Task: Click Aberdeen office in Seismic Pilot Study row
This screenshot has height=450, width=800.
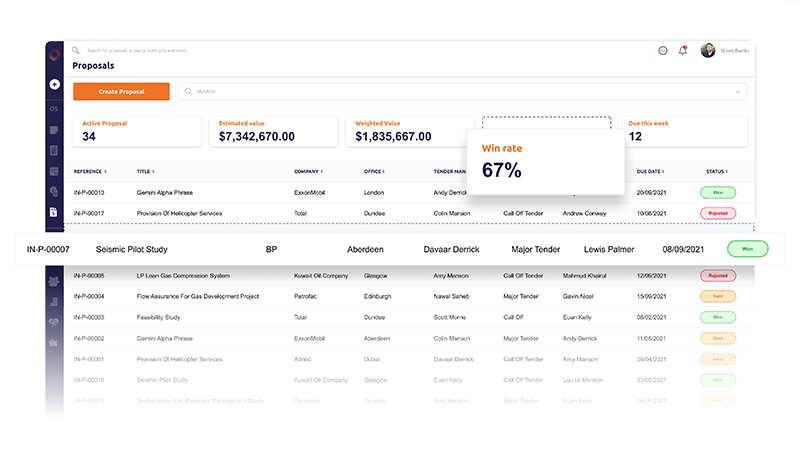Action: click(x=365, y=249)
